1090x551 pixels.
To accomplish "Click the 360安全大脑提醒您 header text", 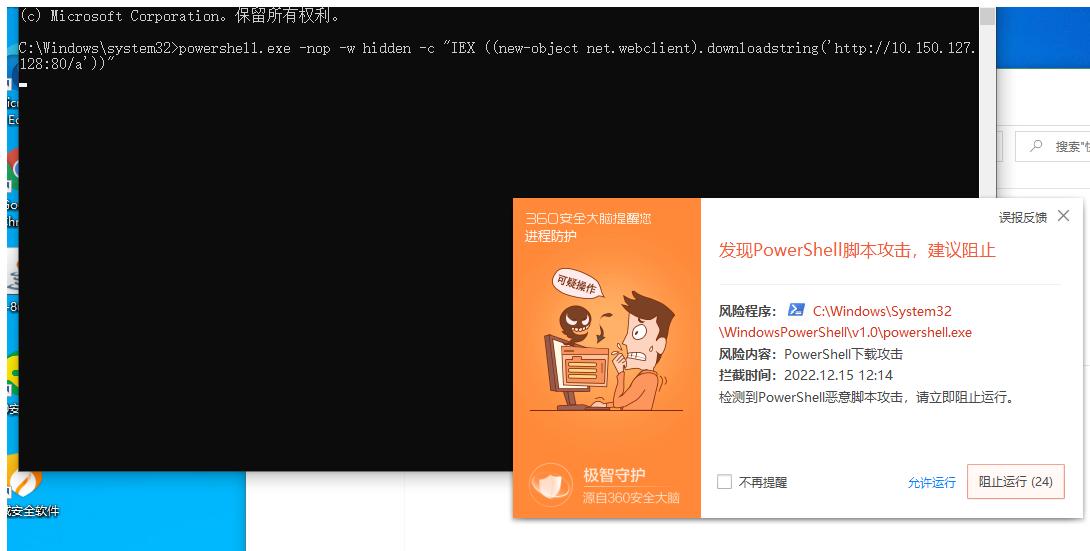I will (588, 218).
